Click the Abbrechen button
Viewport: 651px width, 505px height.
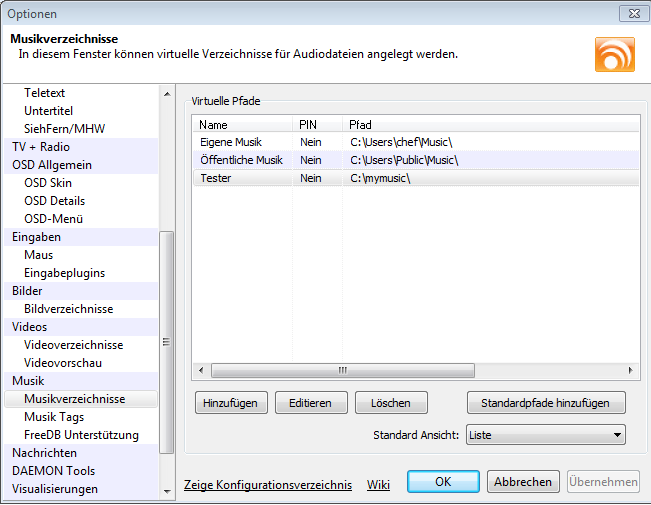click(x=523, y=482)
